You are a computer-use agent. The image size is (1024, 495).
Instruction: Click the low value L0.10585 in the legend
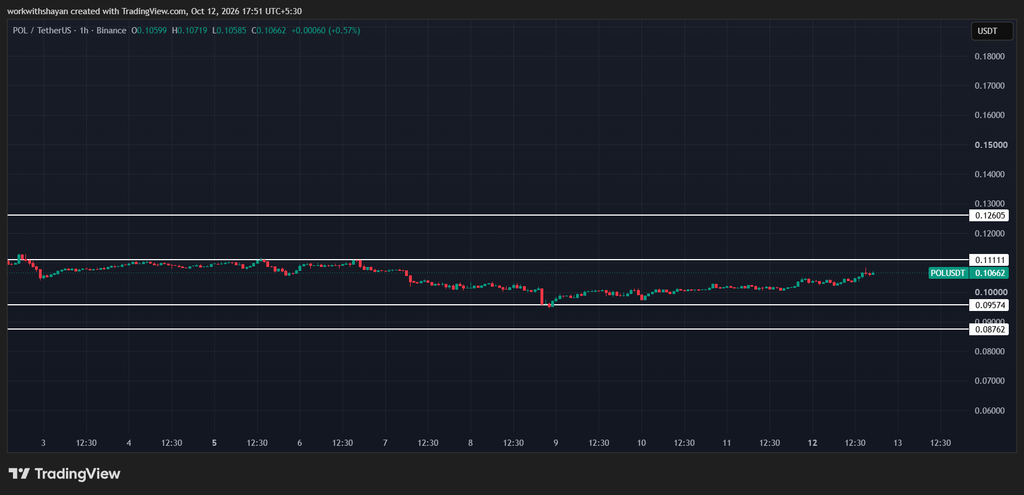pyautogui.click(x=231, y=31)
